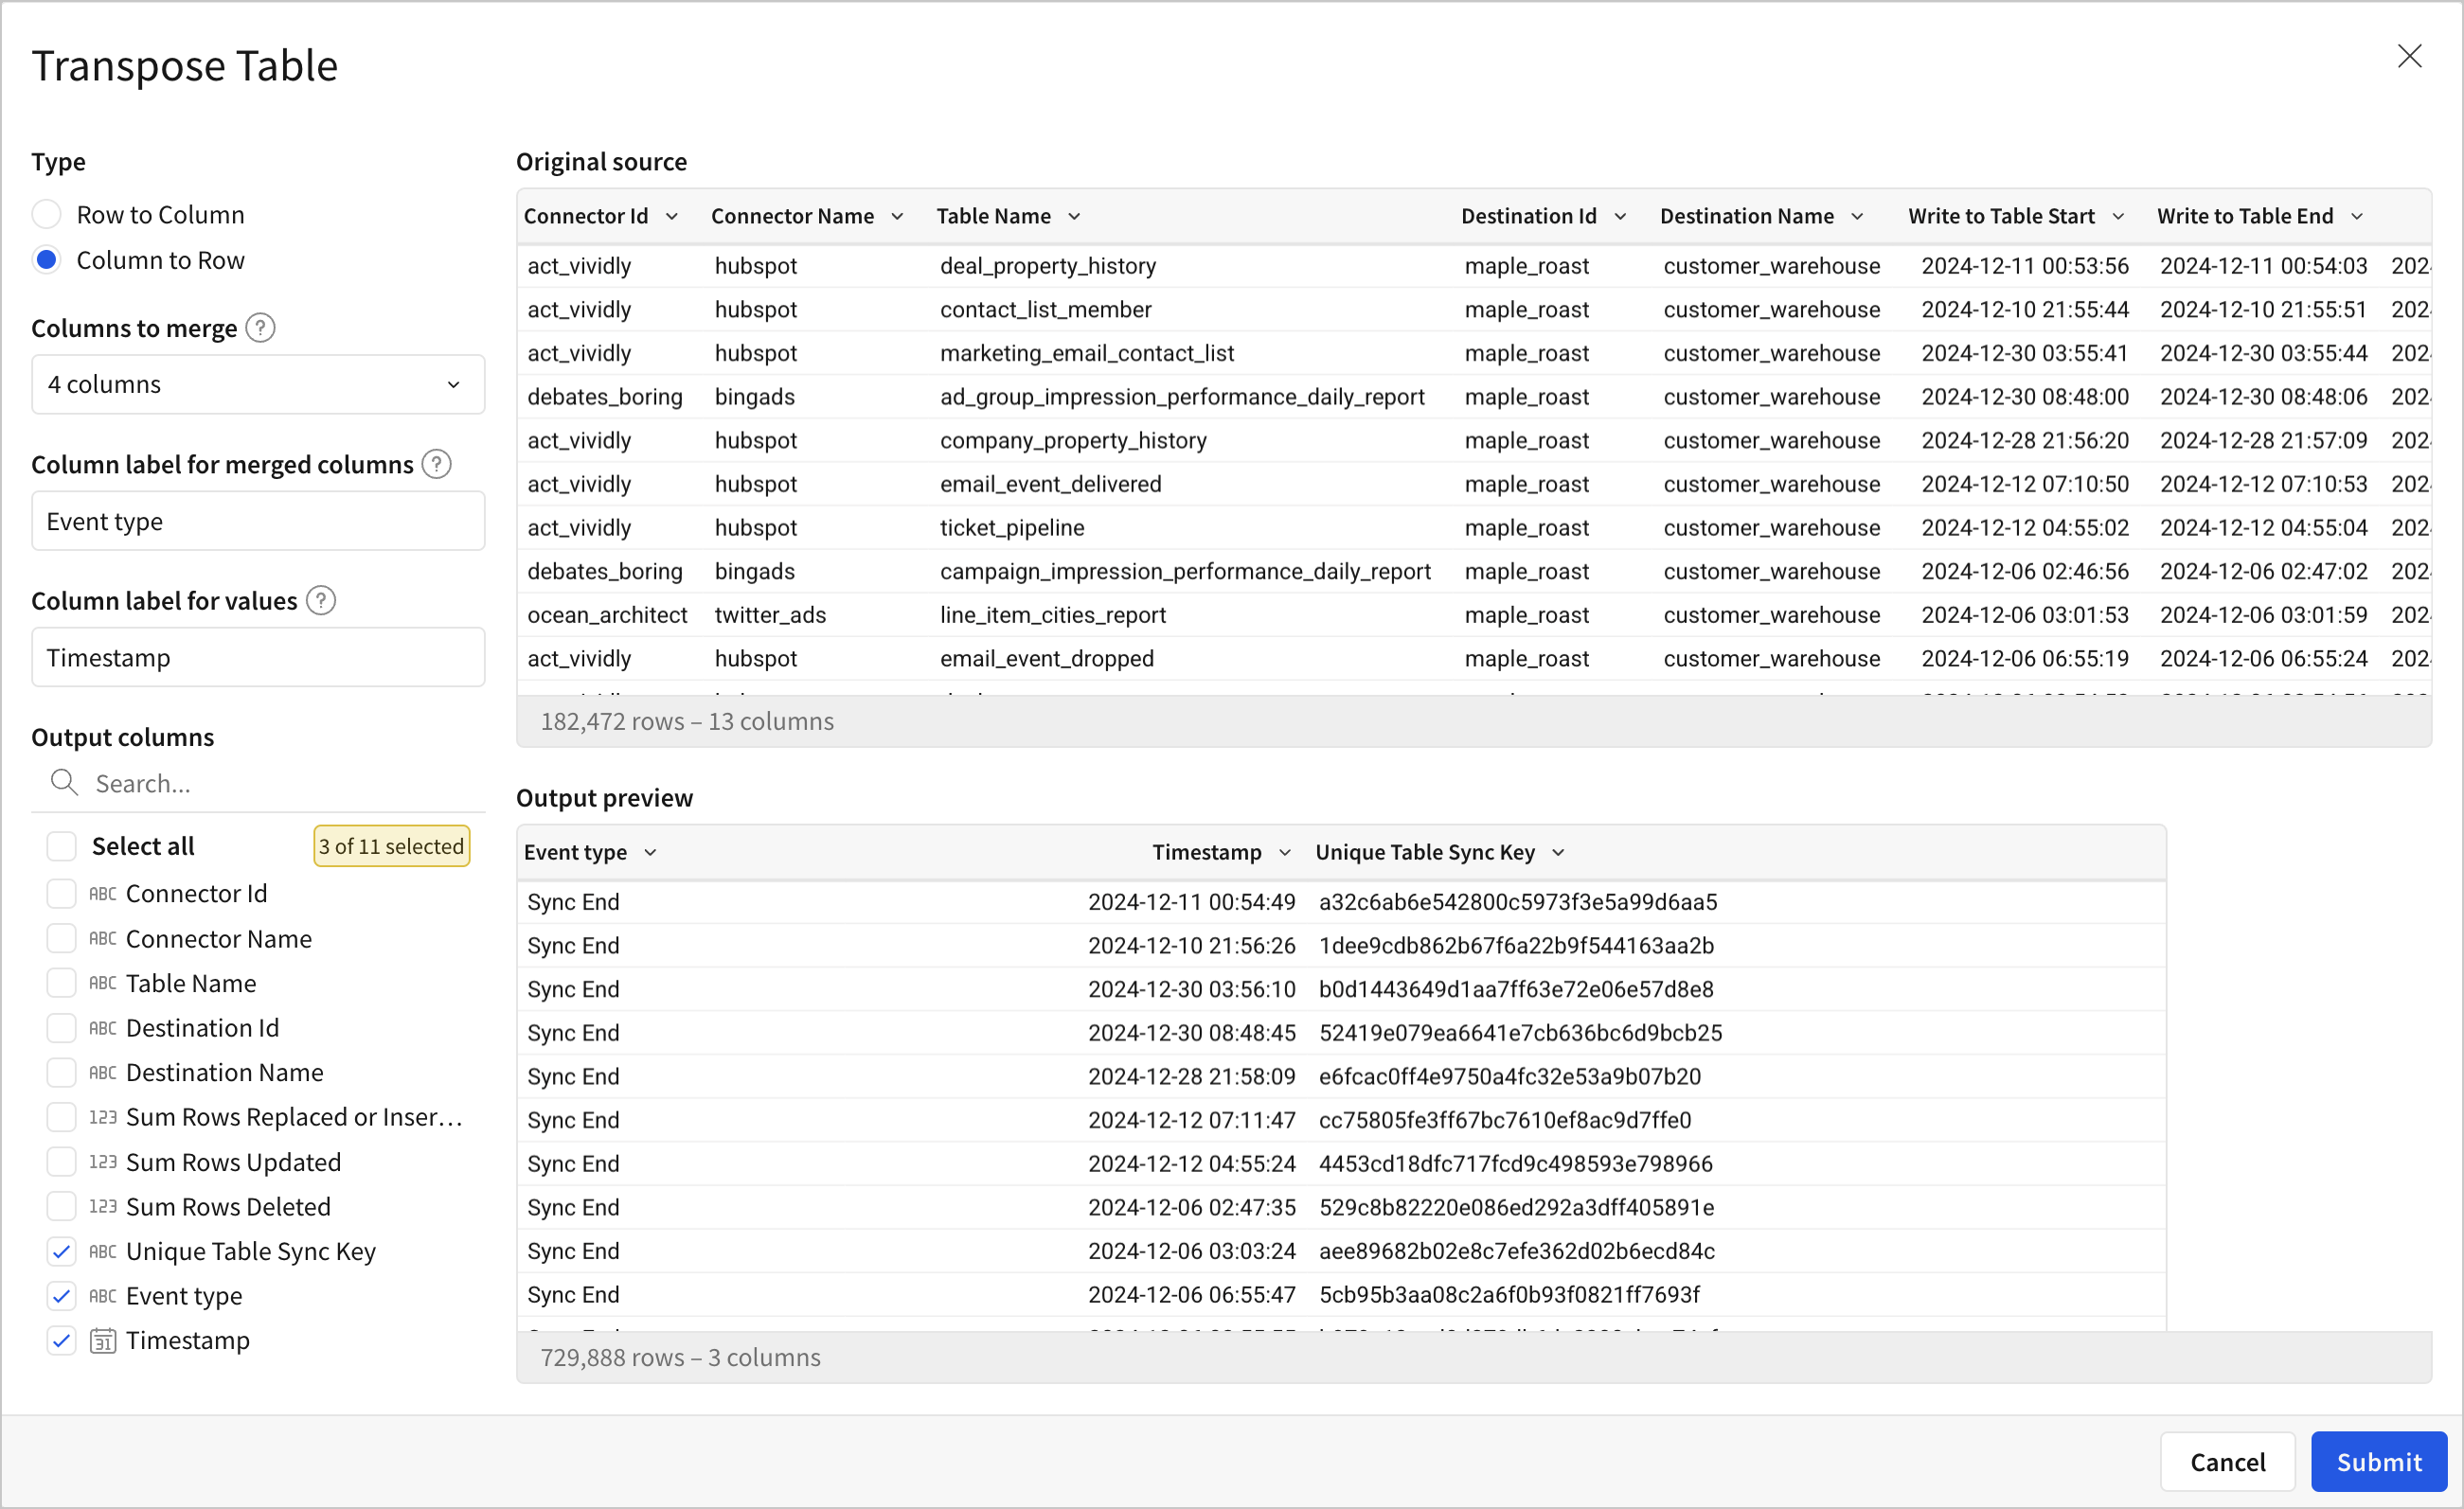The image size is (2464, 1509).
Task: Close the Transpose Table dialog
Action: click(2409, 56)
